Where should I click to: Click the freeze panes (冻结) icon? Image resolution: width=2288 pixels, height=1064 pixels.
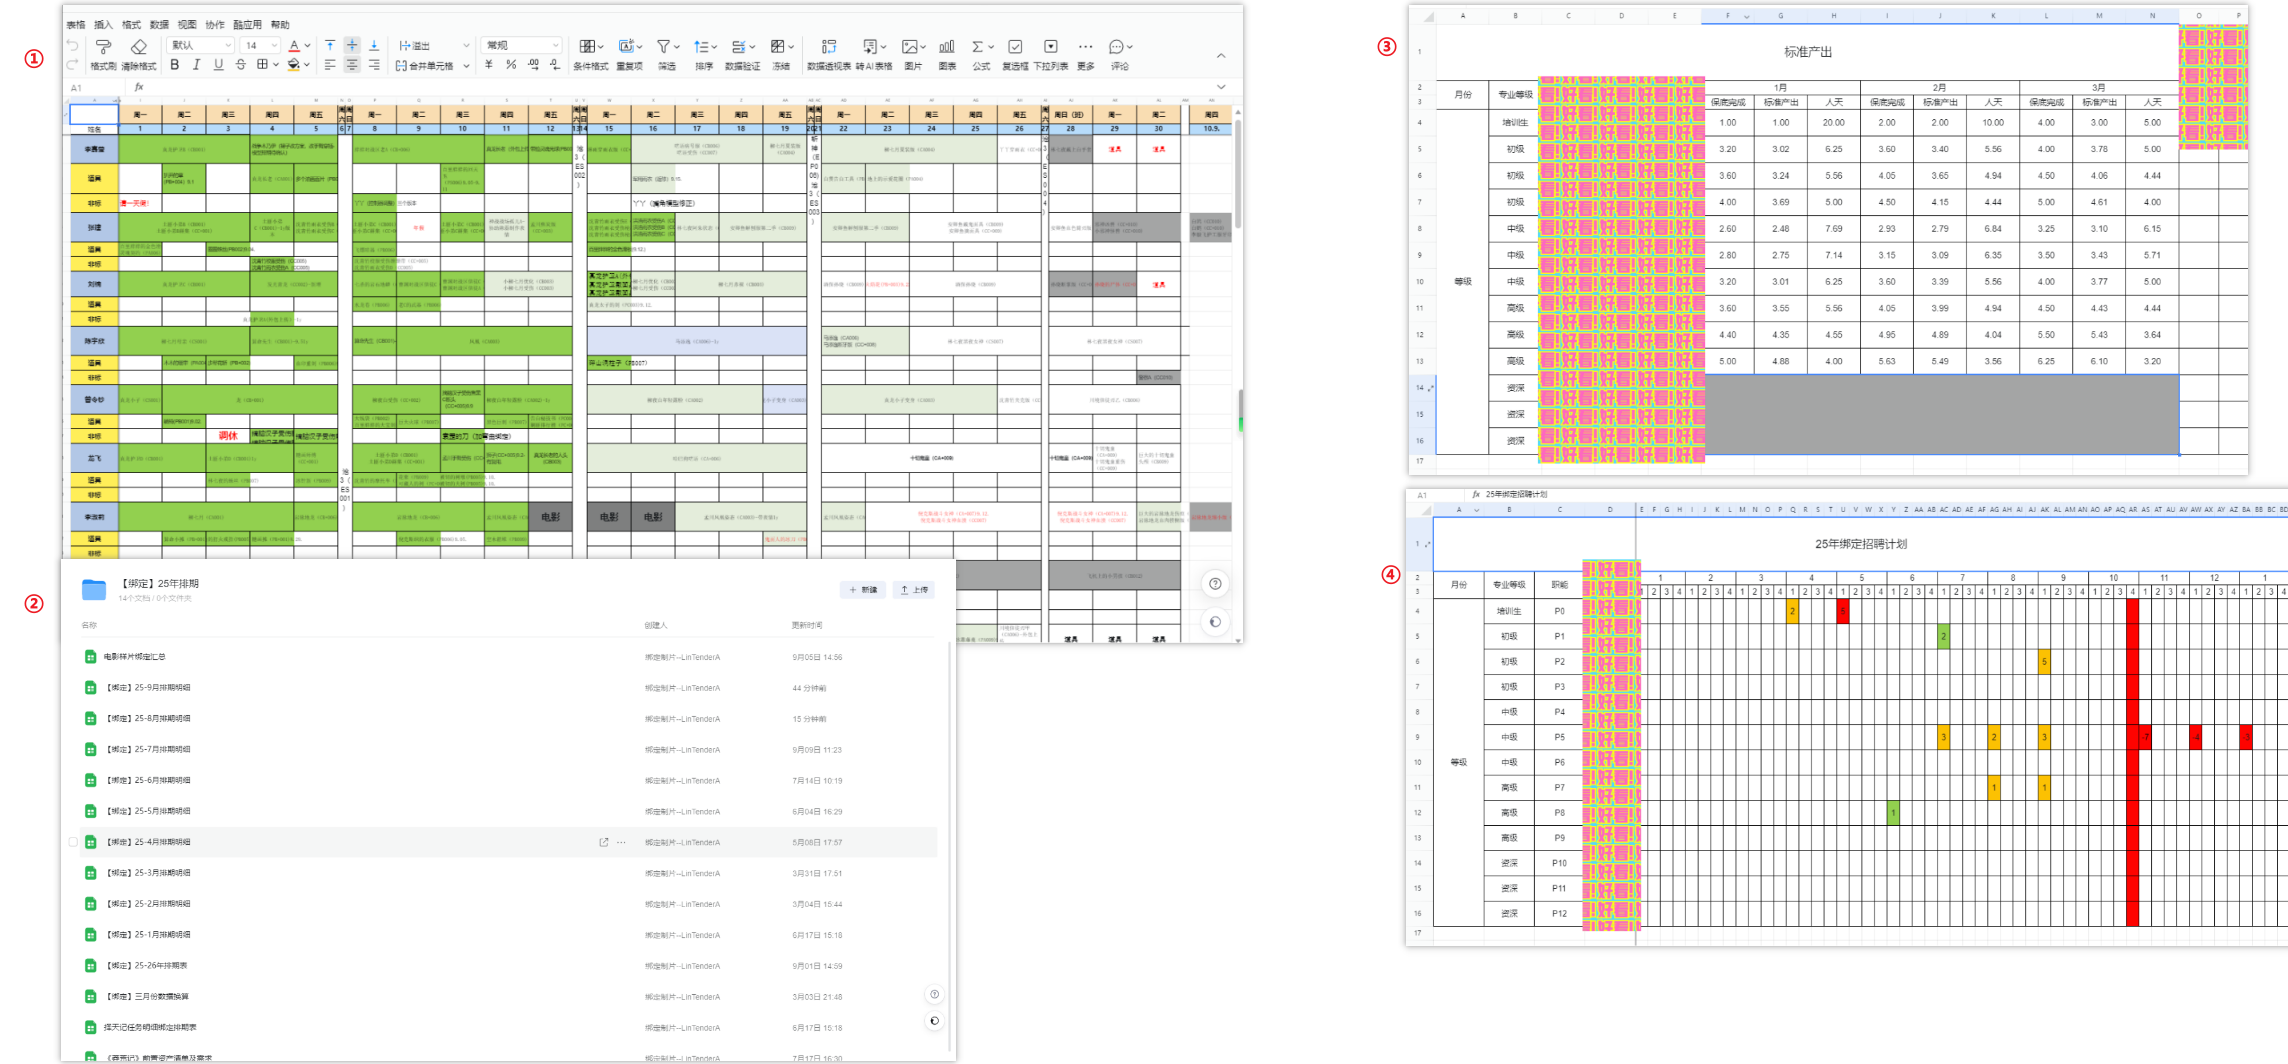778,47
